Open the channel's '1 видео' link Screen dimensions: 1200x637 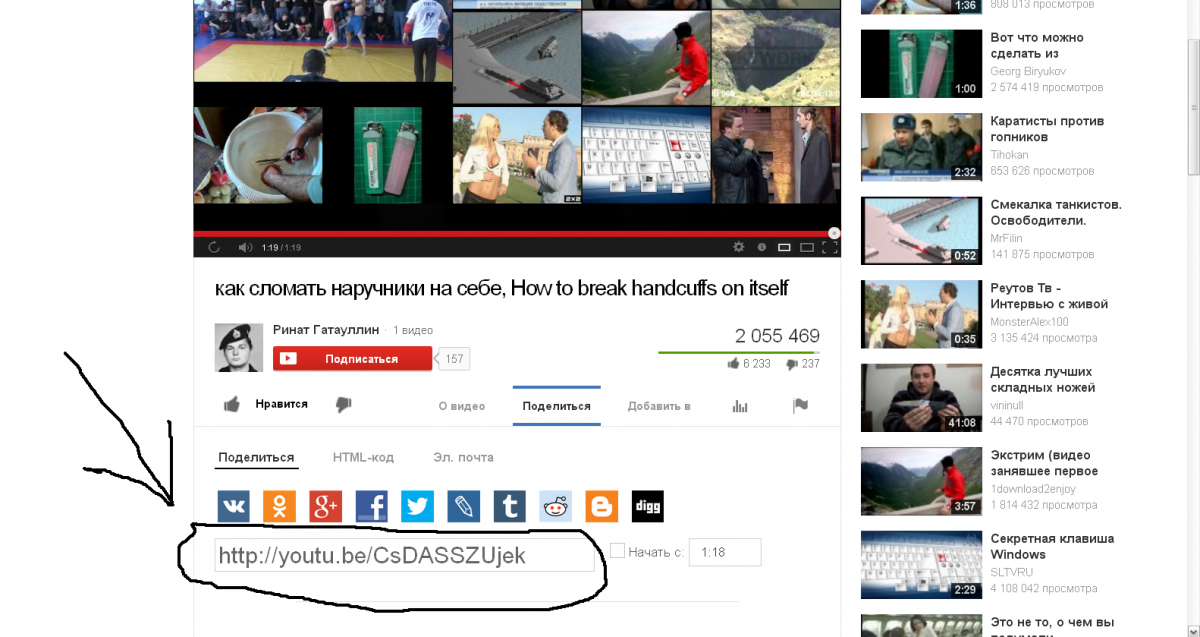pyautogui.click(x=415, y=330)
